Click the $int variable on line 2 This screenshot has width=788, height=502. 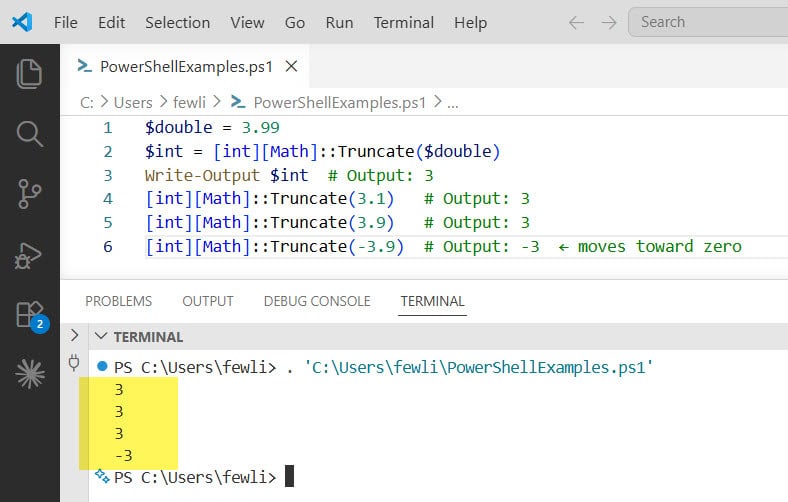(x=164, y=151)
